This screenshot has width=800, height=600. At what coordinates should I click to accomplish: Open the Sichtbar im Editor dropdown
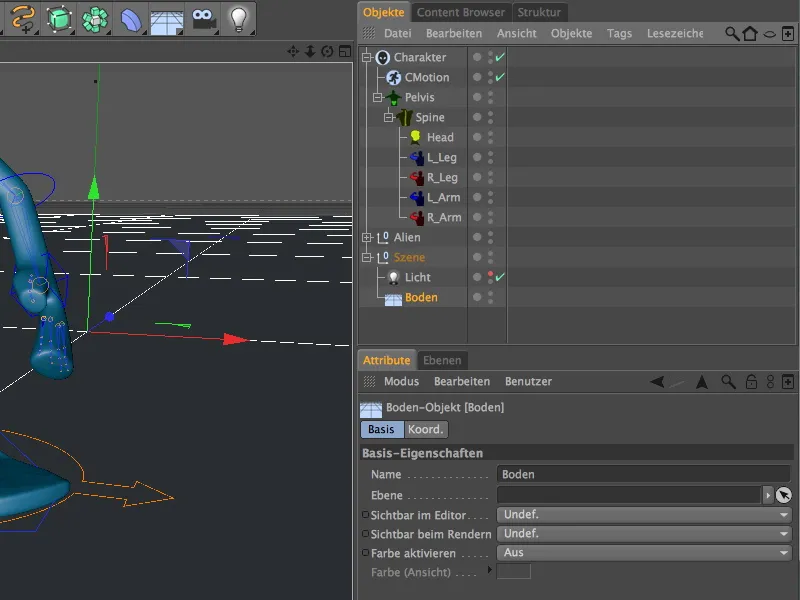[644, 515]
